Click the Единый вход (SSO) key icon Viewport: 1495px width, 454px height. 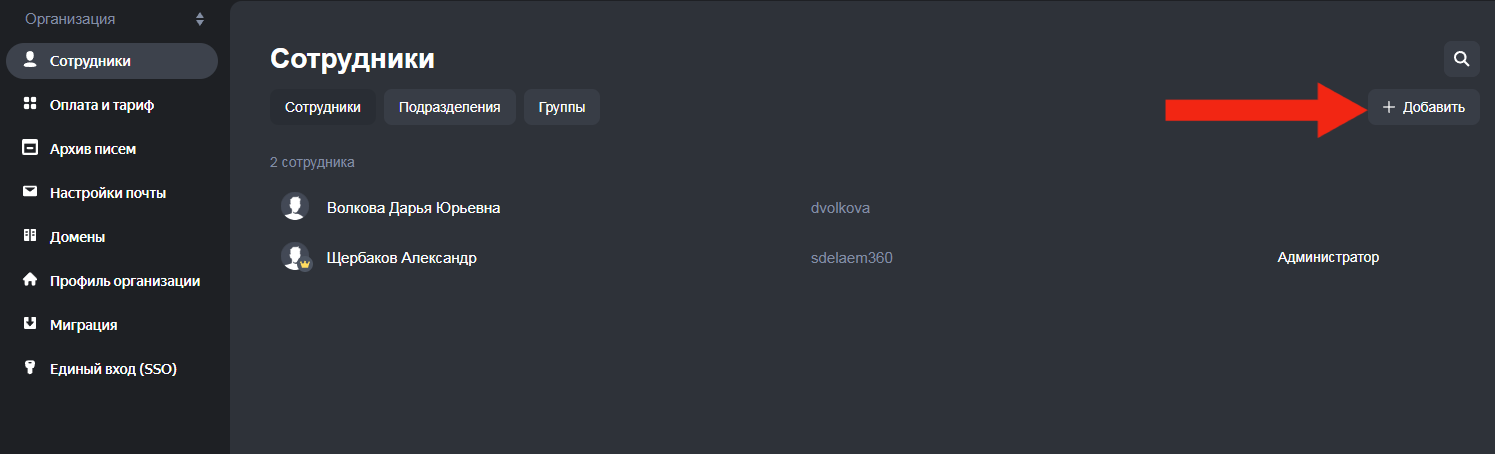(x=30, y=368)
